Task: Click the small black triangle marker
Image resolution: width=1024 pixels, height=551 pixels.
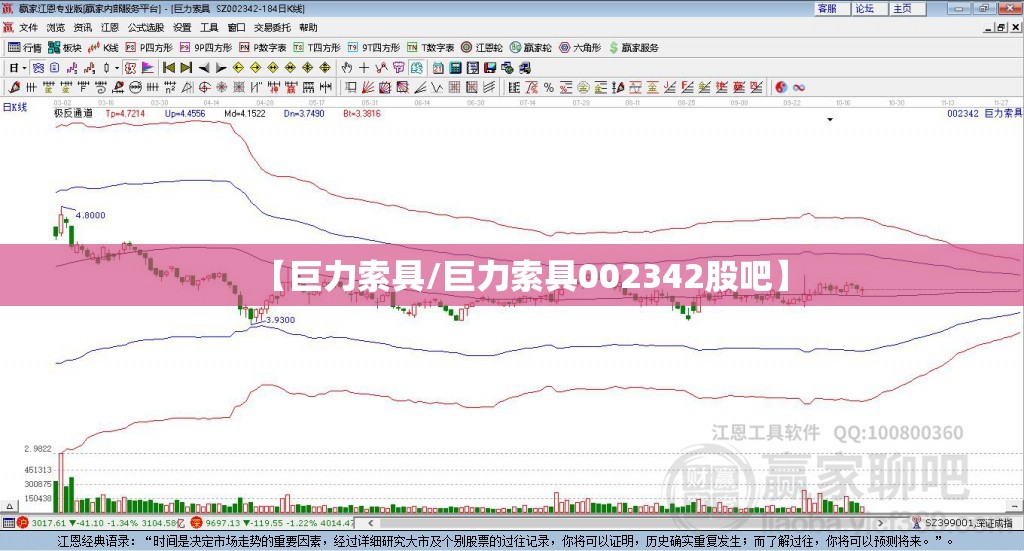Action: [x=830, y=119]
